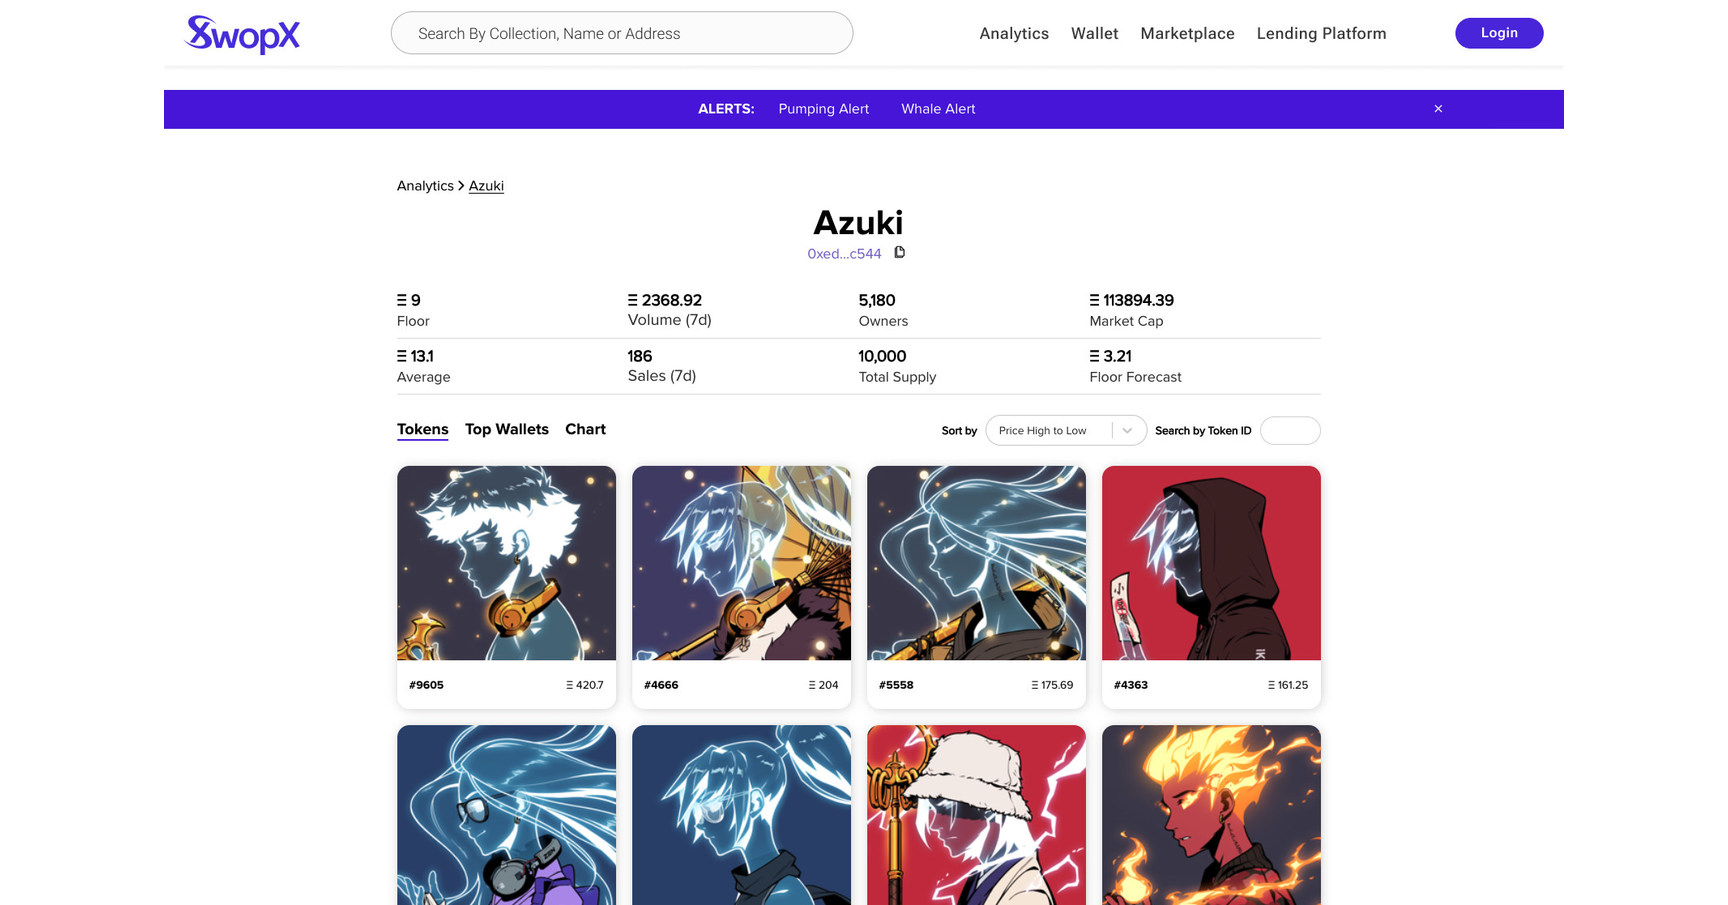Open the Chart tab

pos(585,429)
